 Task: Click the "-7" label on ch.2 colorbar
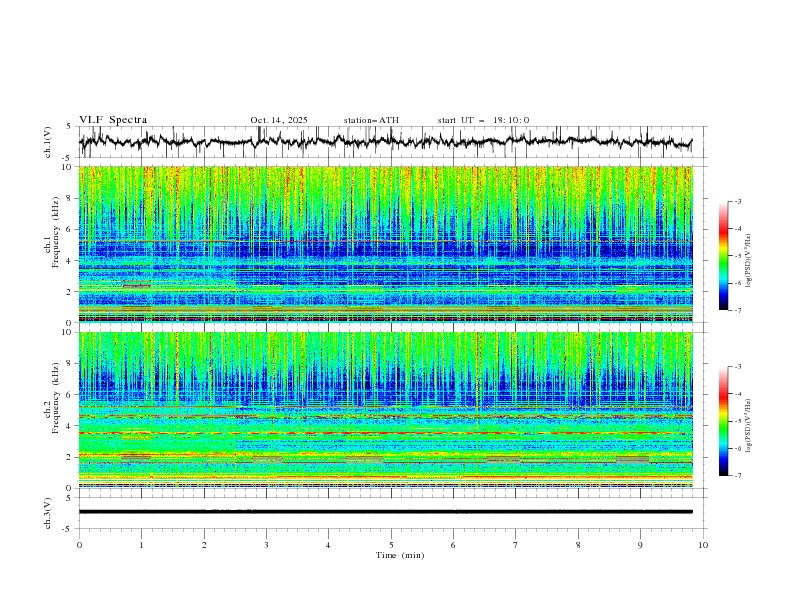coord(737,476)
